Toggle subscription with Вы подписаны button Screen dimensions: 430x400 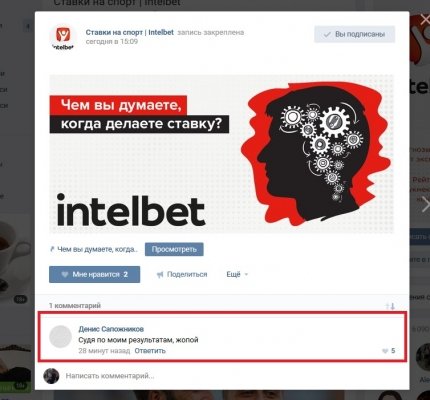tap(354, 34)
